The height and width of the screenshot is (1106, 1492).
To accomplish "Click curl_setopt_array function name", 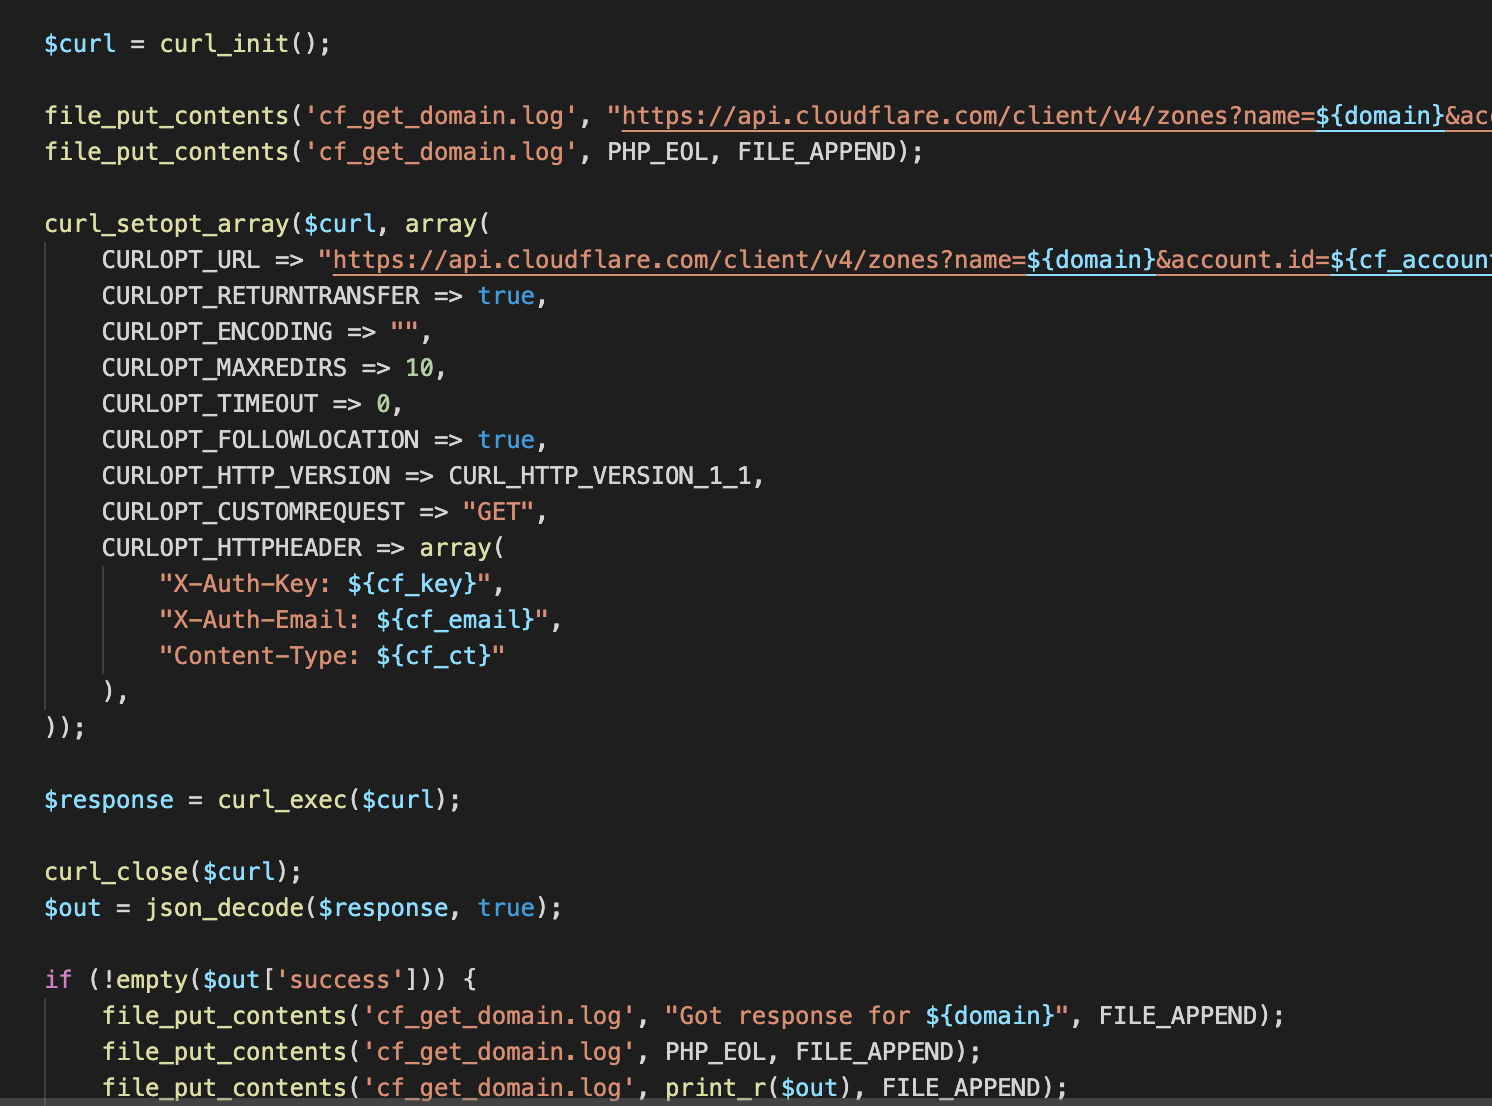I will click(x=166, y=224).
